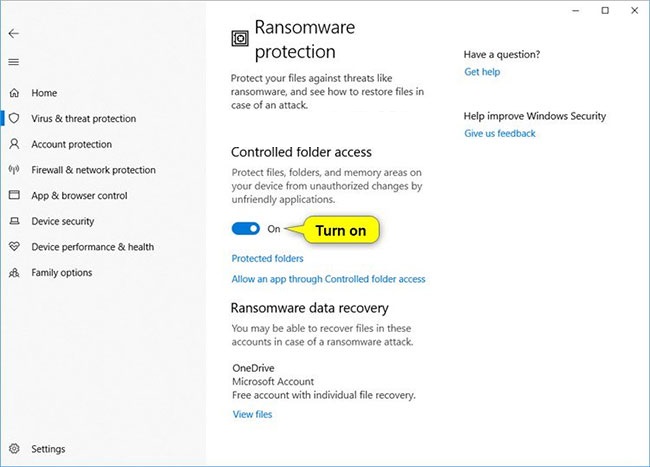Open Settings gear at bottom left
Viewport: 650px width, 467px height.
pyautogui.click(x=14, y=450)
